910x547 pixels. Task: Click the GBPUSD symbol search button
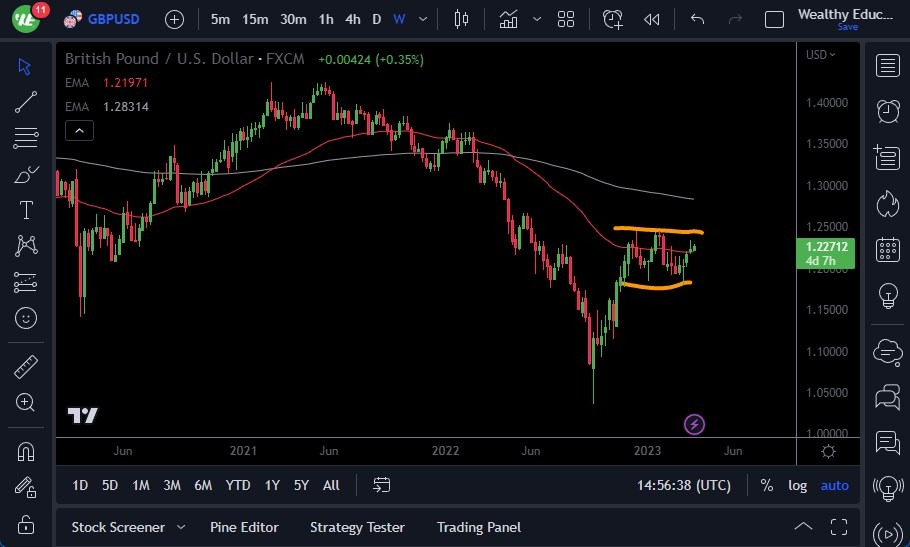point(102,19)
